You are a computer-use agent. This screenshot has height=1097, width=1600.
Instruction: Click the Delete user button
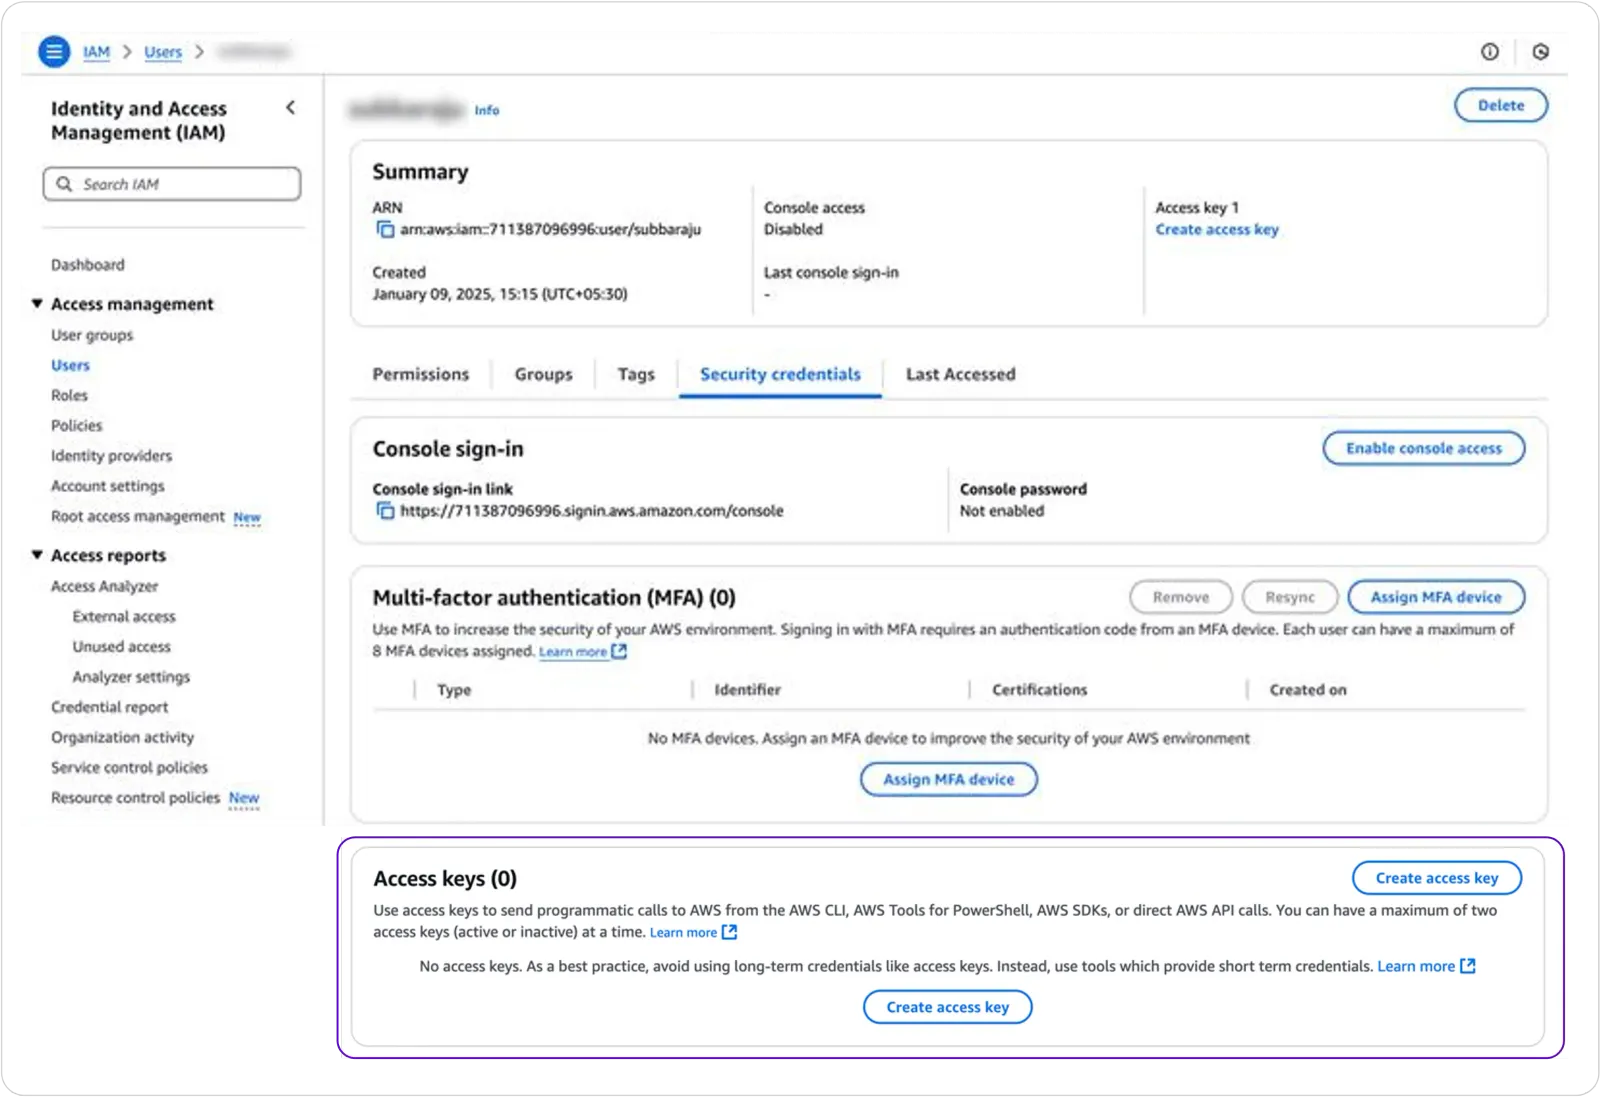coord(1501,105)
